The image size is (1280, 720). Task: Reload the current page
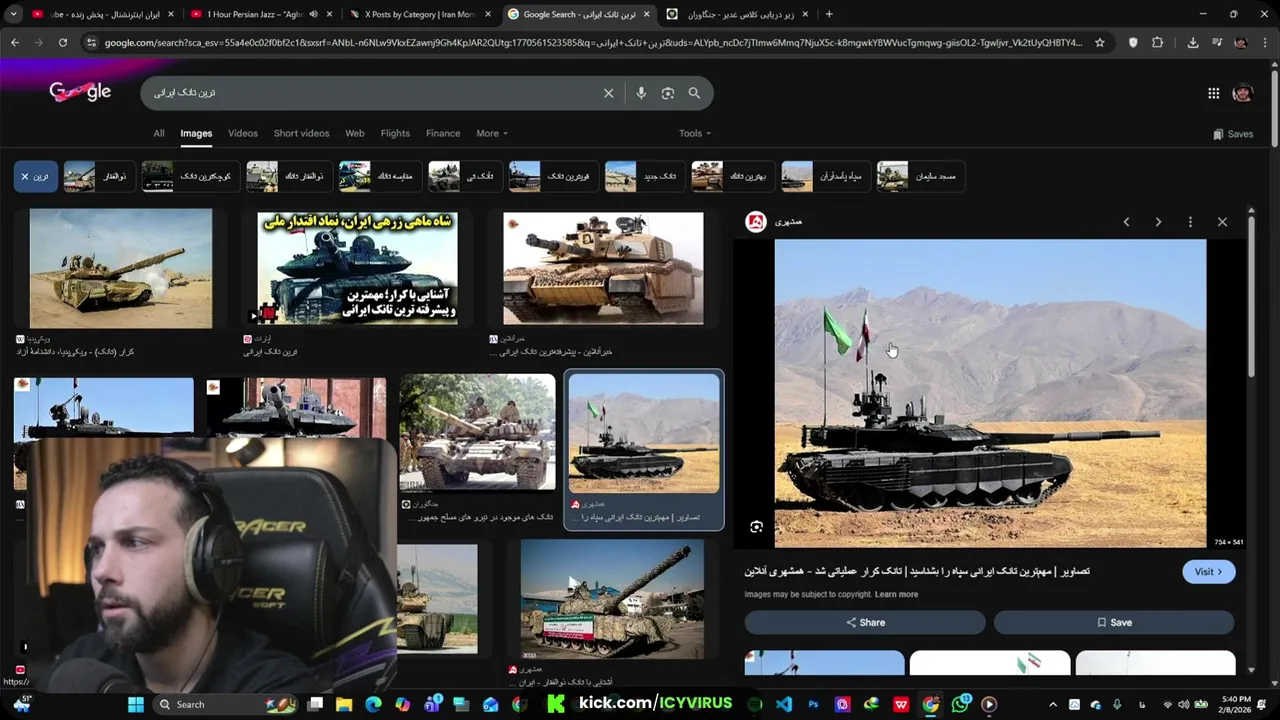pyautogui.click(x=62, y=43)
